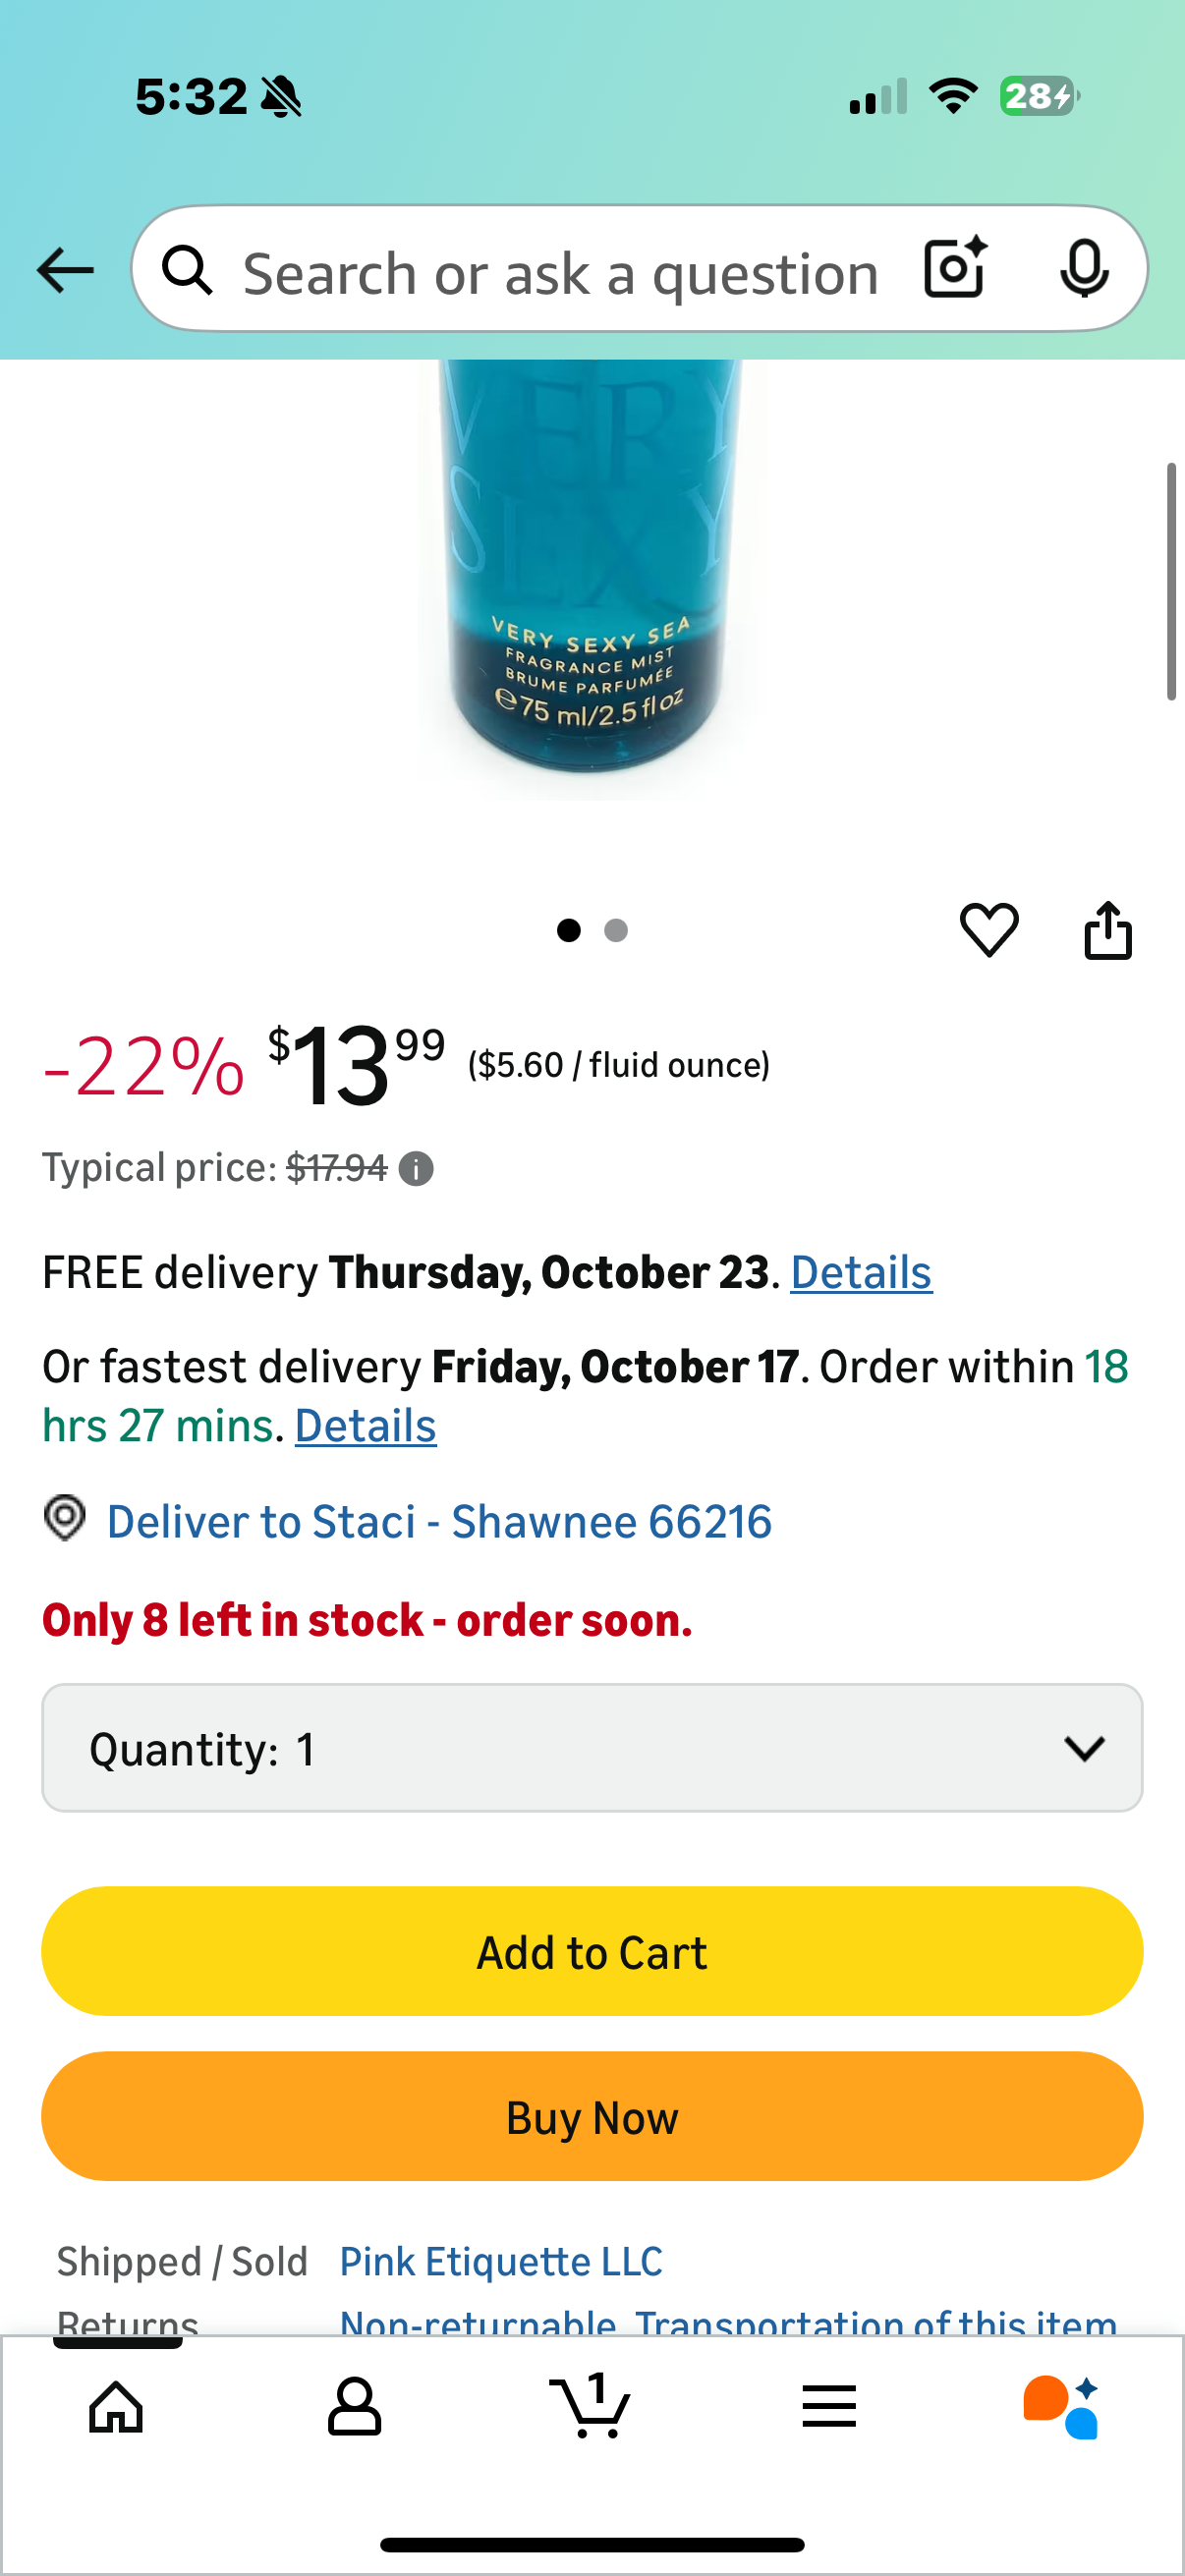The height and width of the screenshot is (2576, 1185).
Task: Expand the Quantity dropdown
Action: coord(592,1748)
